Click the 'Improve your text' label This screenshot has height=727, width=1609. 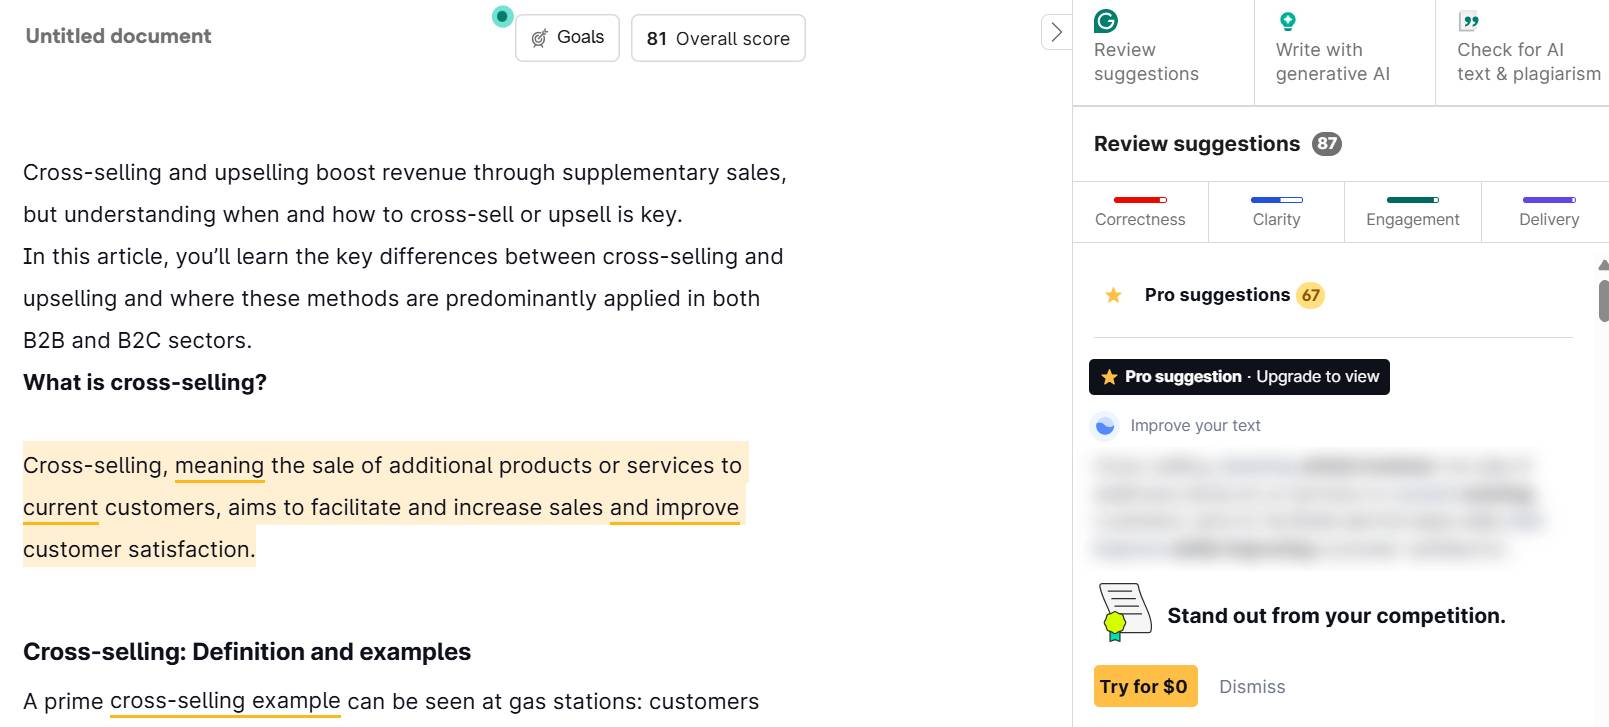coord(1195,426)
